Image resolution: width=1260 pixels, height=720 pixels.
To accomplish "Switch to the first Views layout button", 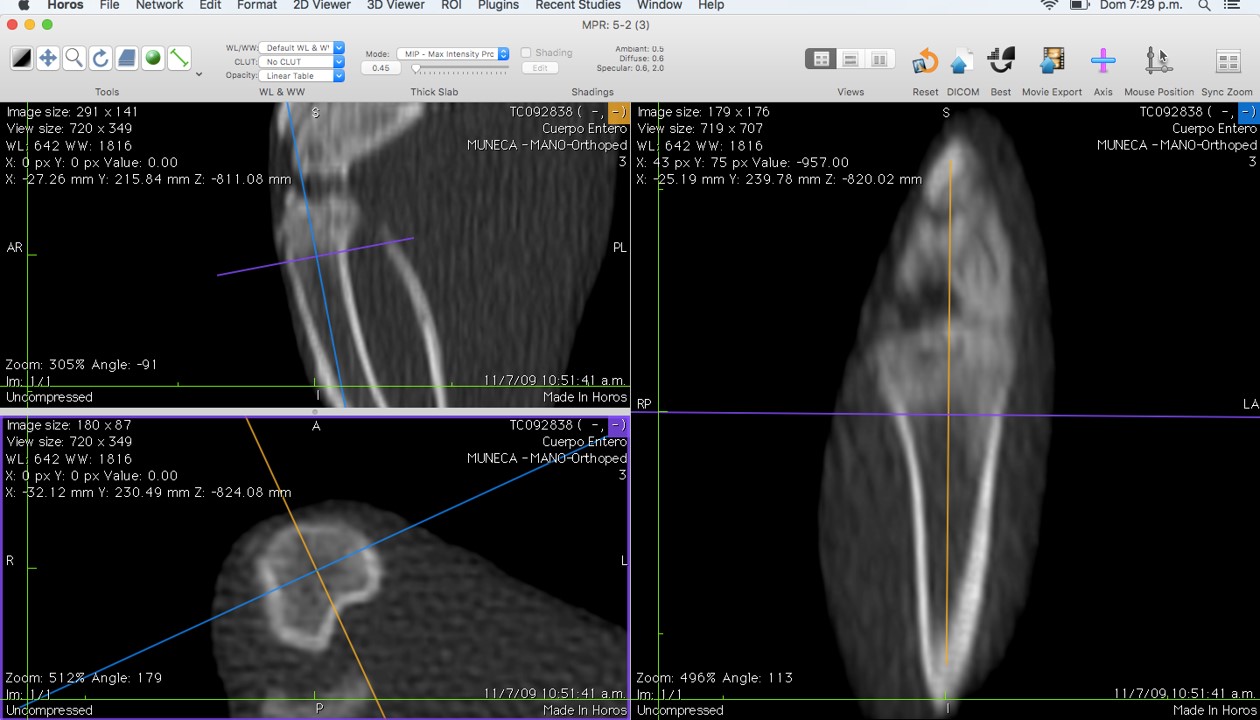I will click(820, 60).
